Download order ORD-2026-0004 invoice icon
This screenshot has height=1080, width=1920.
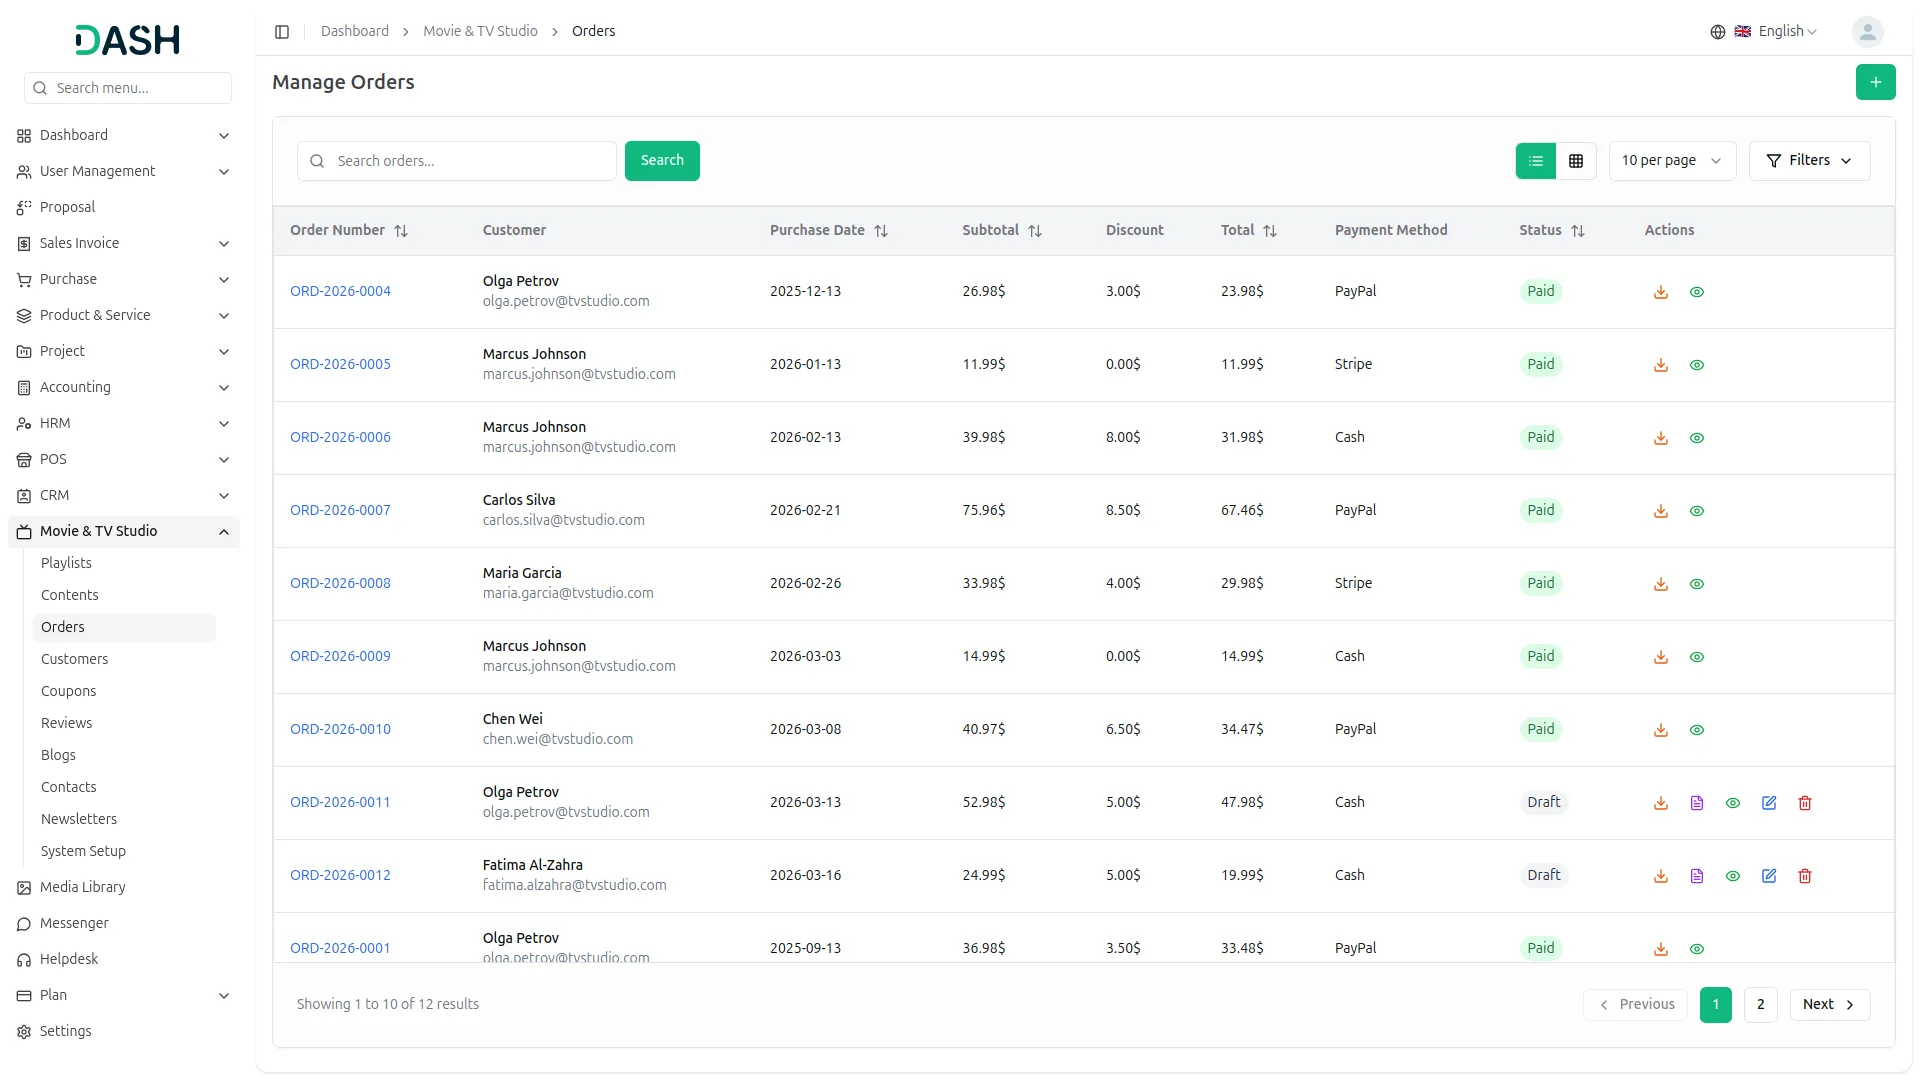tap(1660, 292)
